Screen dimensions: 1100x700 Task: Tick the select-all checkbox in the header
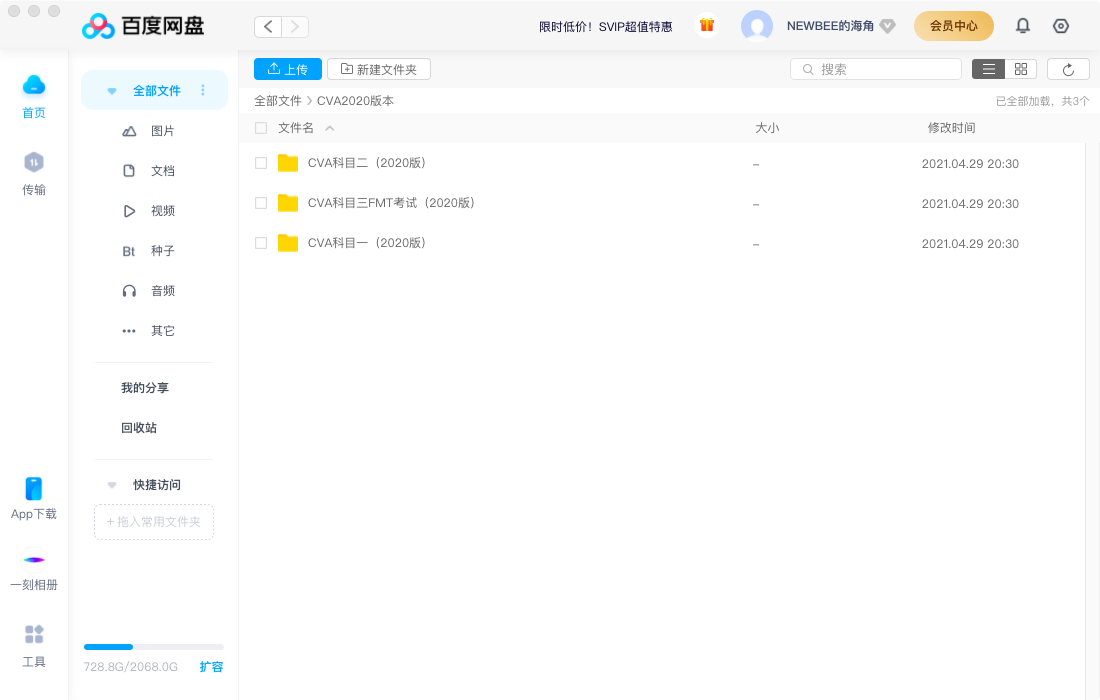point(261,128)
